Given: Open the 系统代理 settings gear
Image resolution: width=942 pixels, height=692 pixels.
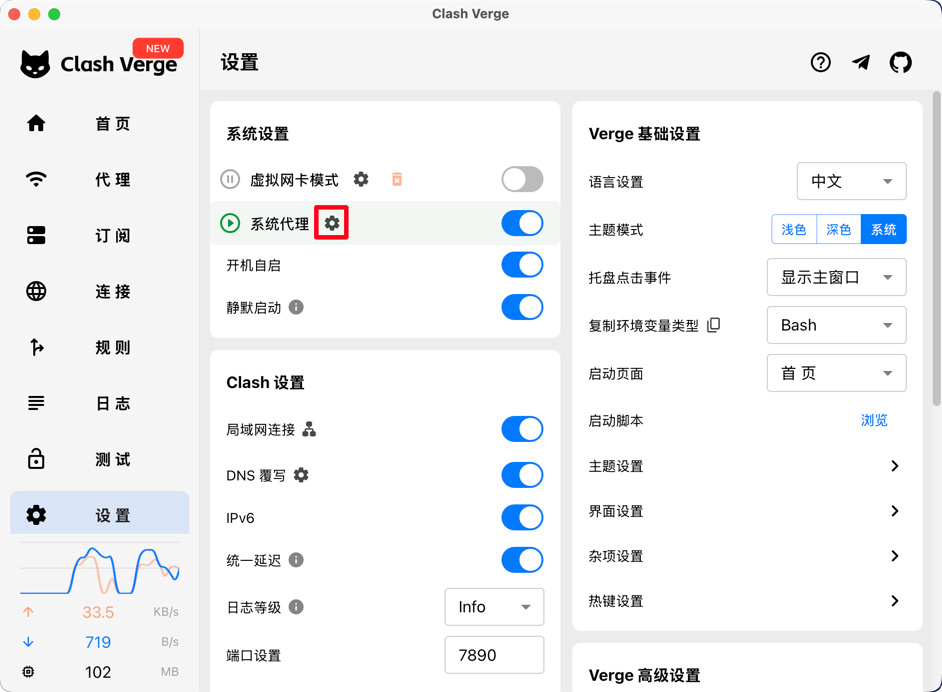Looking at the screenshot, I should pyautogui.click(x=332, y=223).
